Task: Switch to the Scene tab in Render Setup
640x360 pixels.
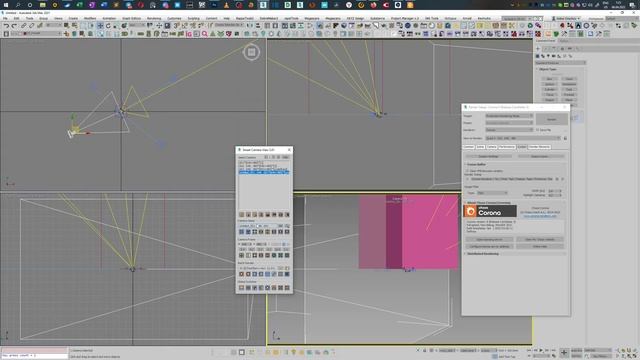Action: pos(480,147)
